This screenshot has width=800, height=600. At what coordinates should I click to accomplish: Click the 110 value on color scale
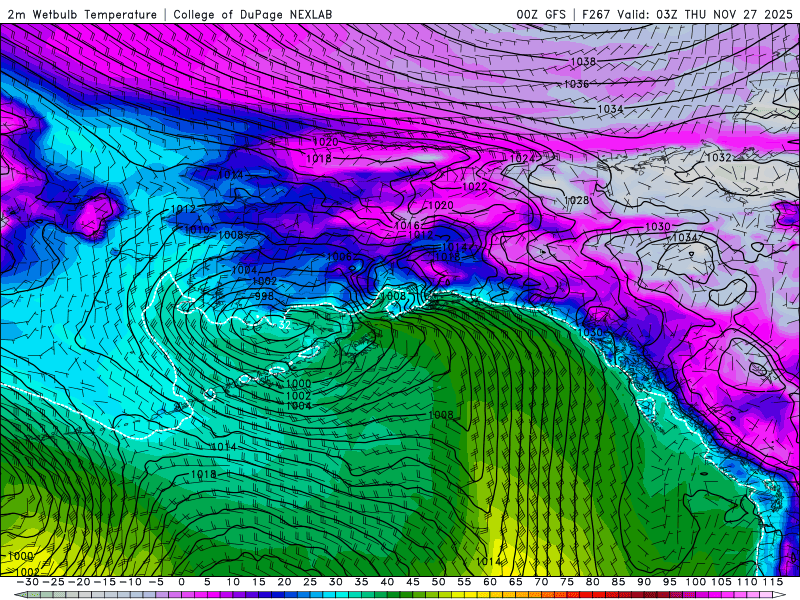point(747,582)
